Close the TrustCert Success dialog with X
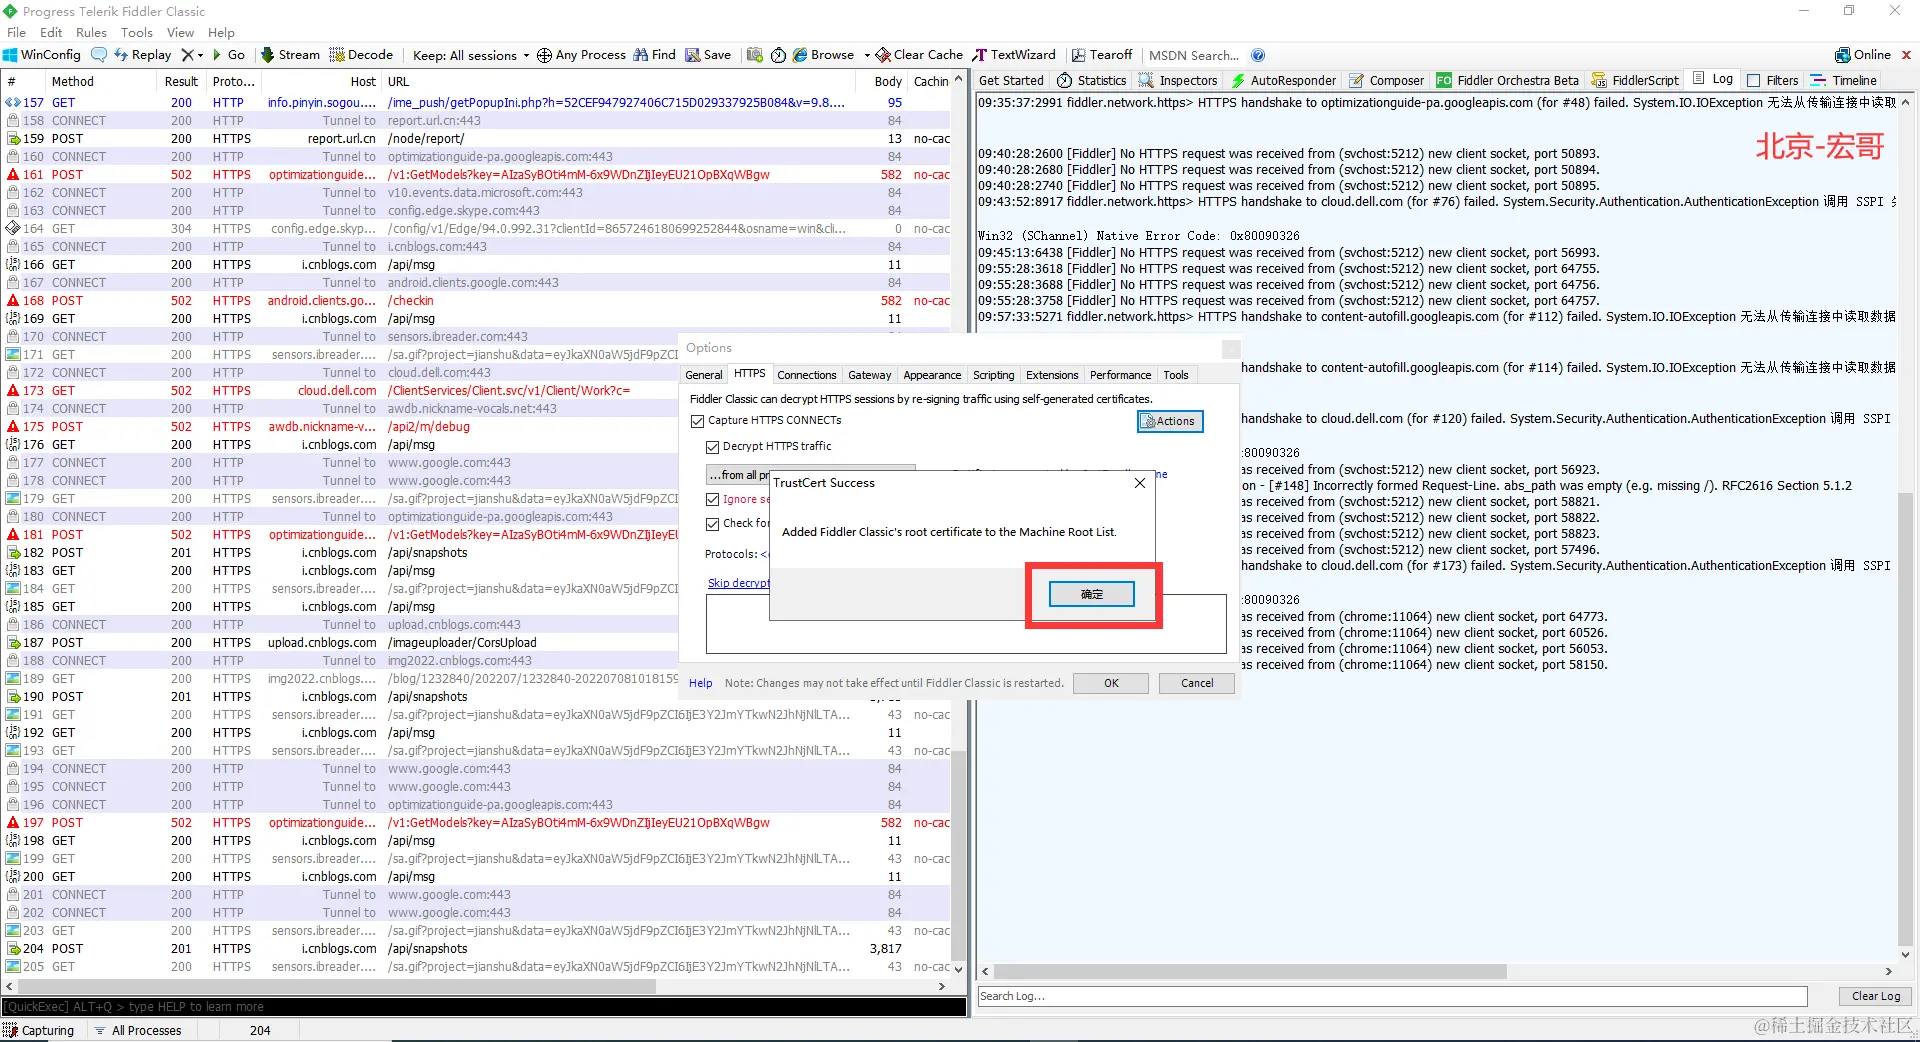Image resolution: width=1920 pixels, height=1042 pixels. point(1140,483)
